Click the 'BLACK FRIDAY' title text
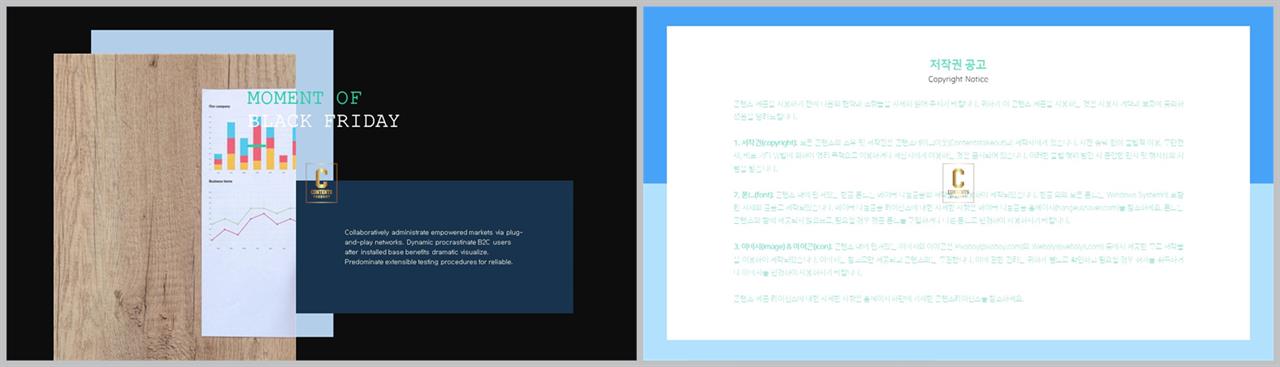The height and width of the screenshot is (367, 1280). (x=323, y=122)
